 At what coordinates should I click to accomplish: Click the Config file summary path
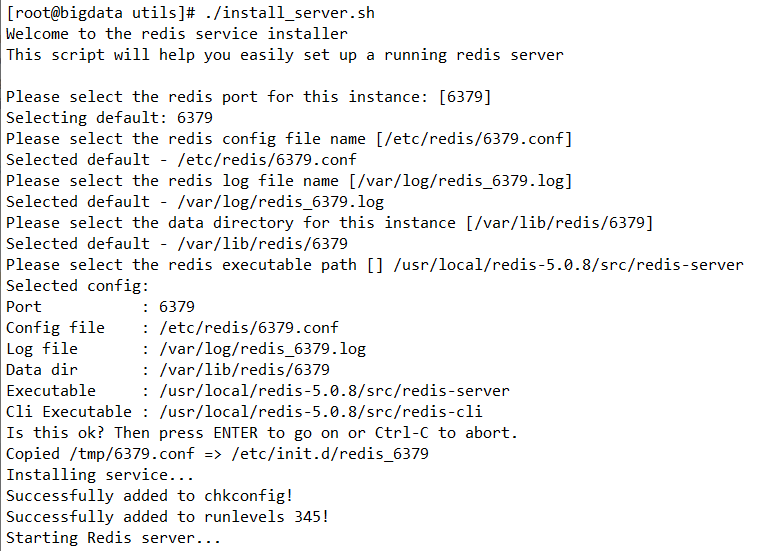coord(248,327)
